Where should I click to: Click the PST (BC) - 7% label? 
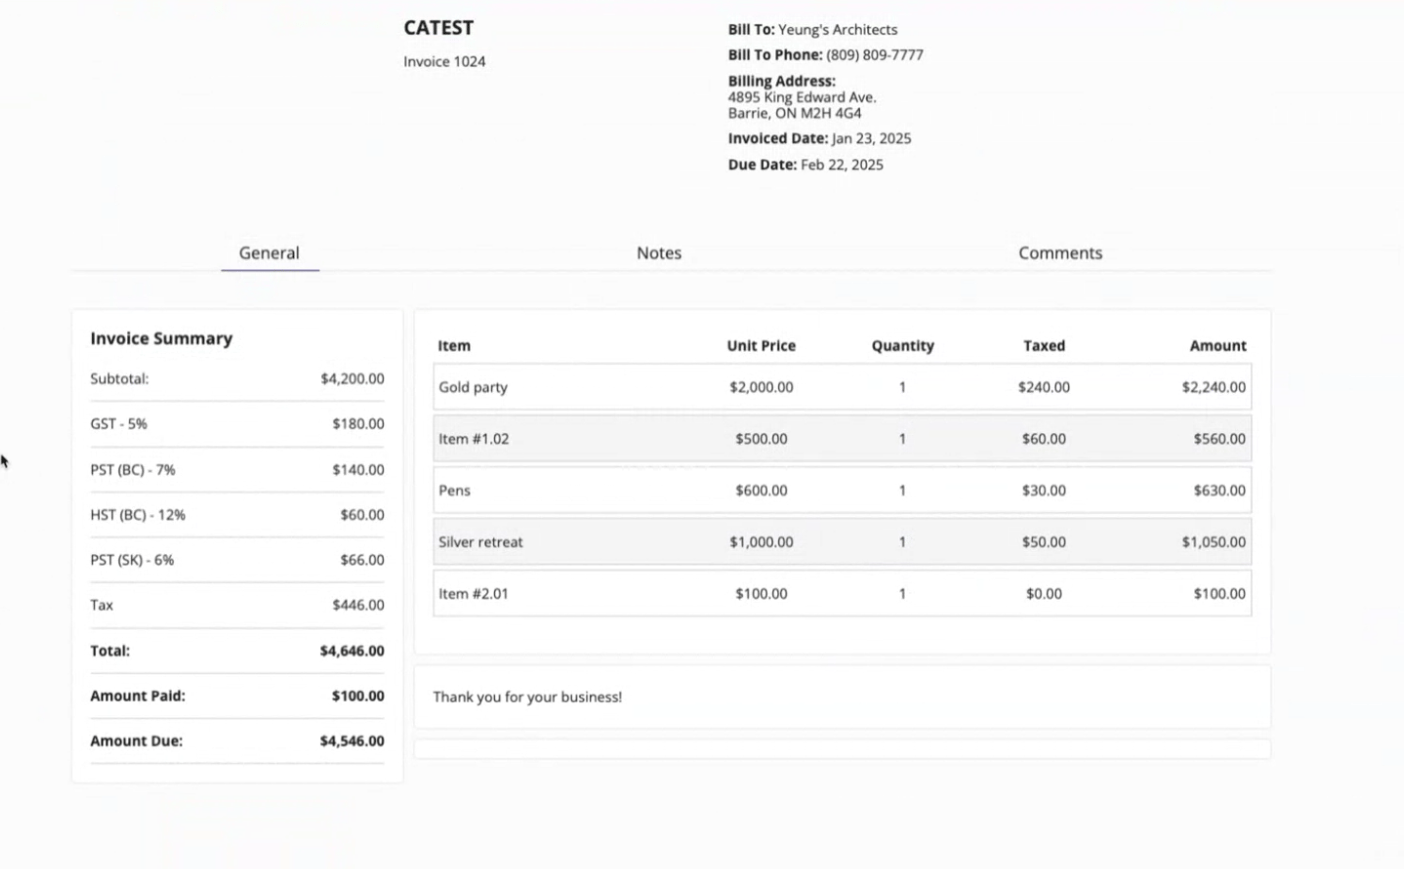(132, 469)
